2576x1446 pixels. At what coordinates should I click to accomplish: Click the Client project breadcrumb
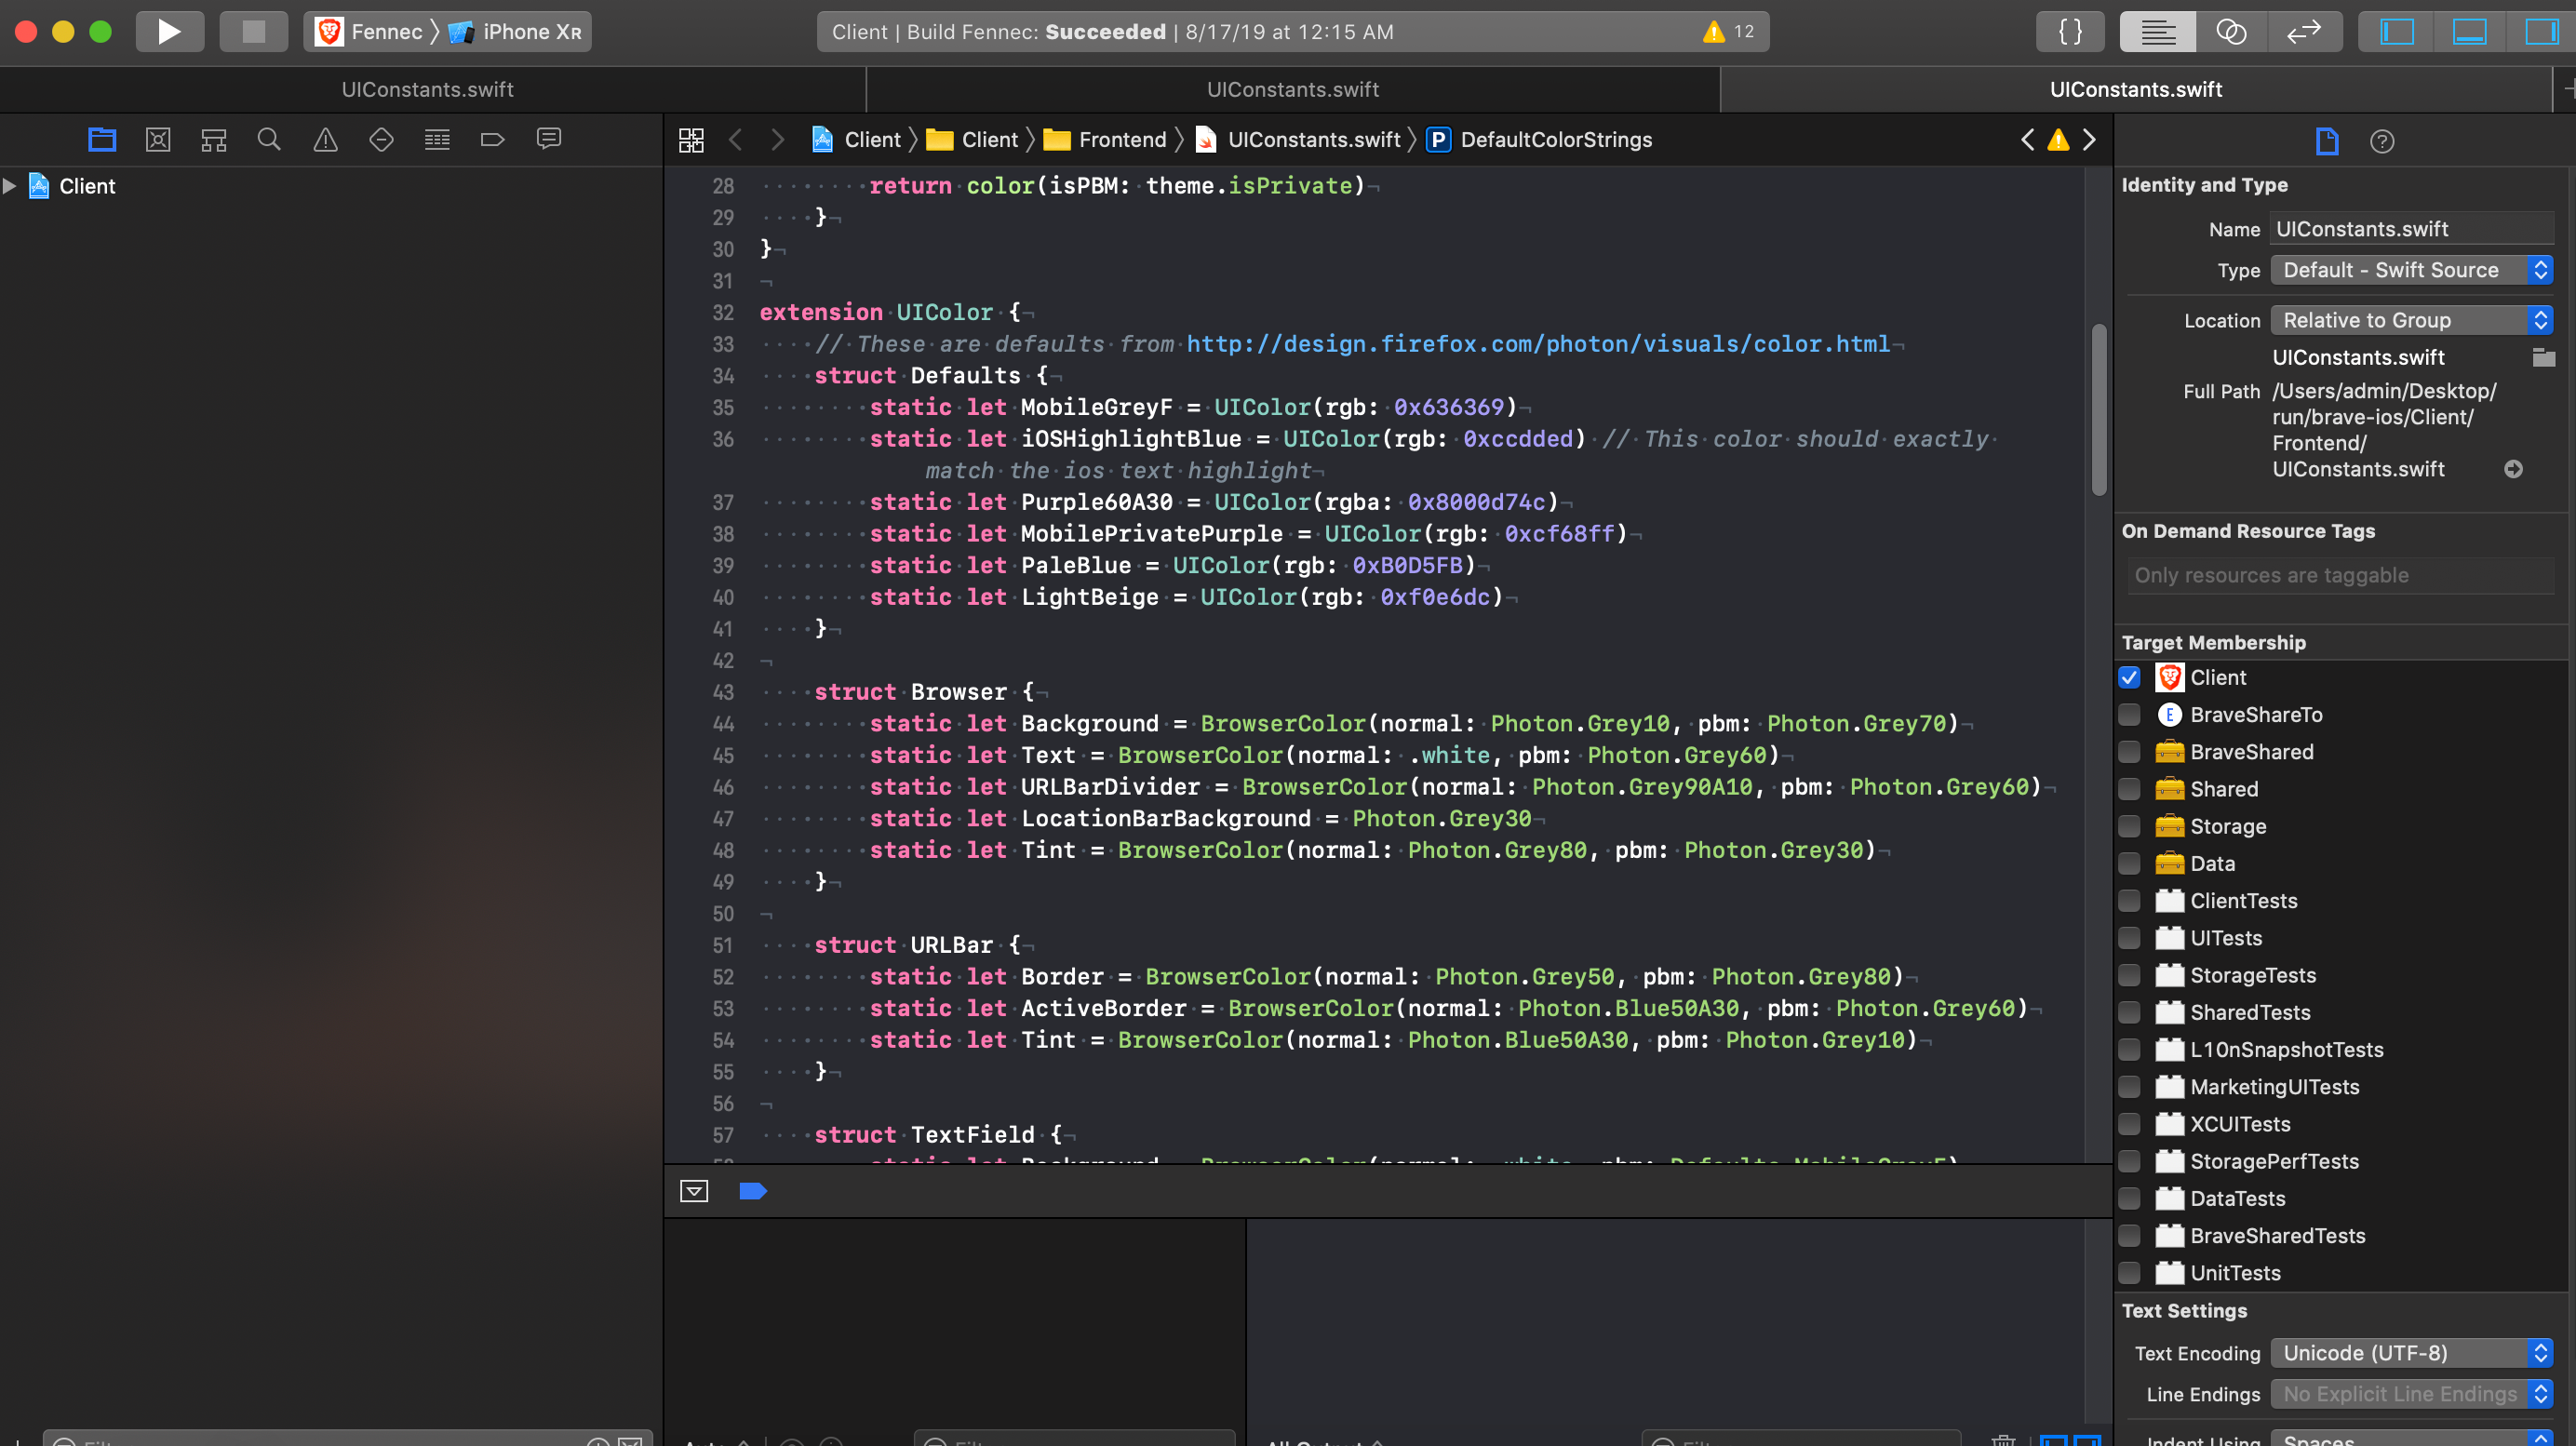click(856, 140)
